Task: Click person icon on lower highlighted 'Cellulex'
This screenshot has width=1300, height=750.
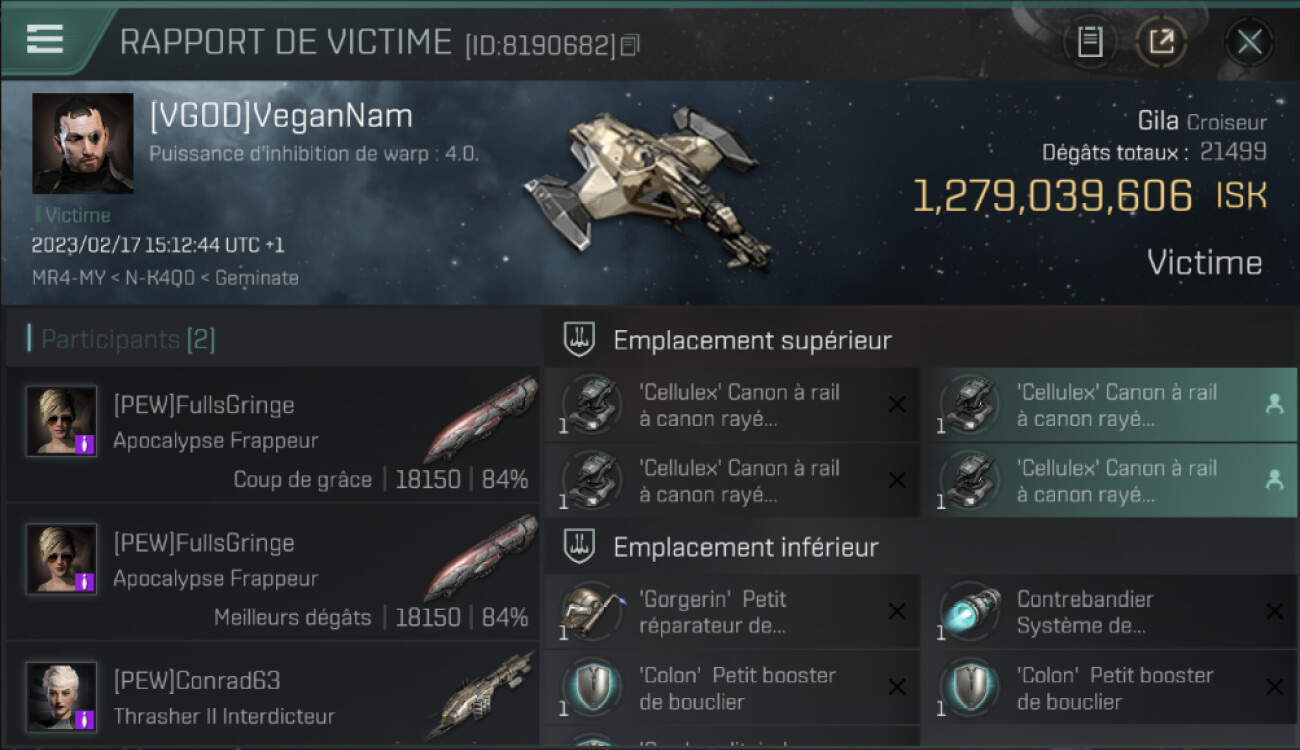Action: click(1274, 480)
